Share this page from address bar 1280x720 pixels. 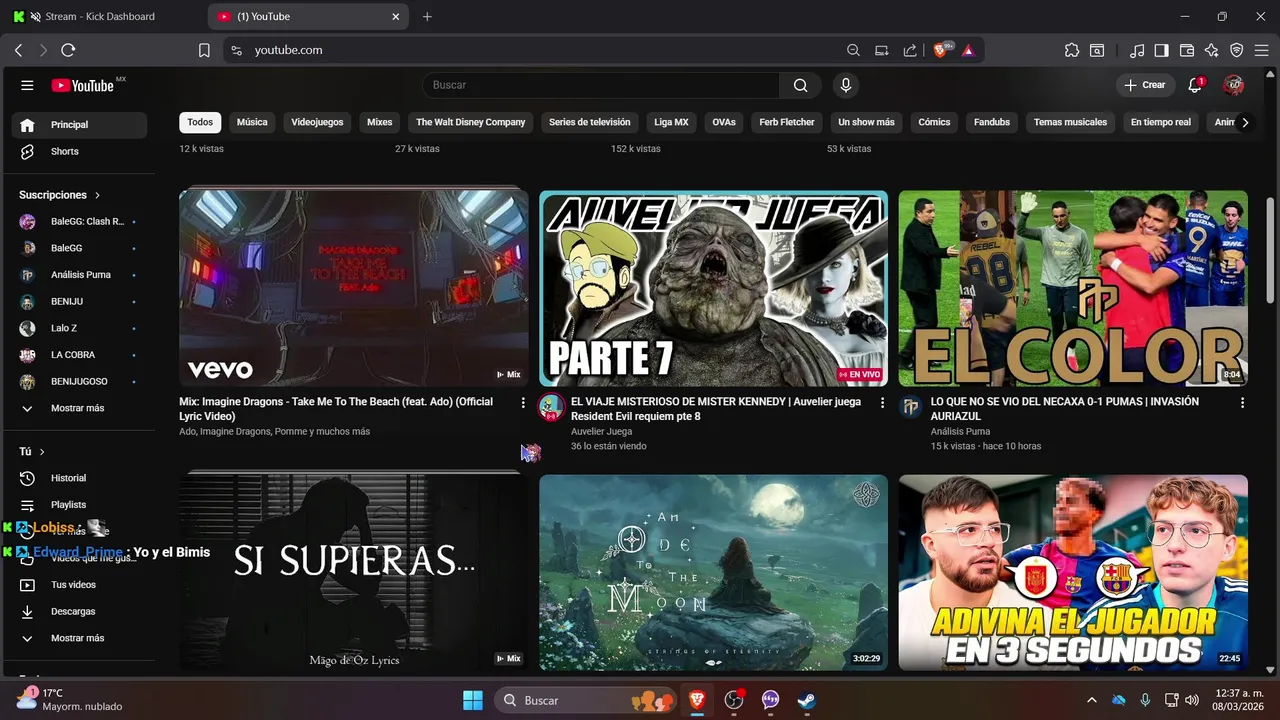(x=910, y=50)
